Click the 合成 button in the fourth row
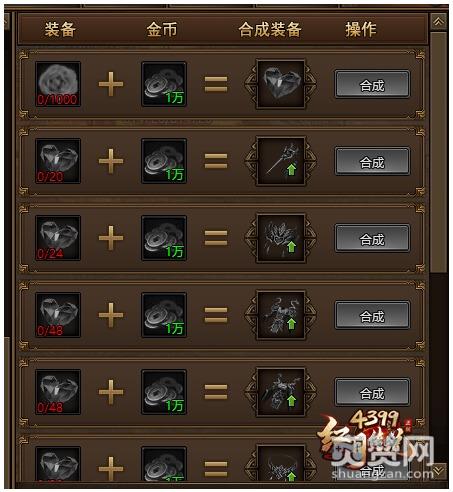The image size is (453, 492). pos(372,315)
